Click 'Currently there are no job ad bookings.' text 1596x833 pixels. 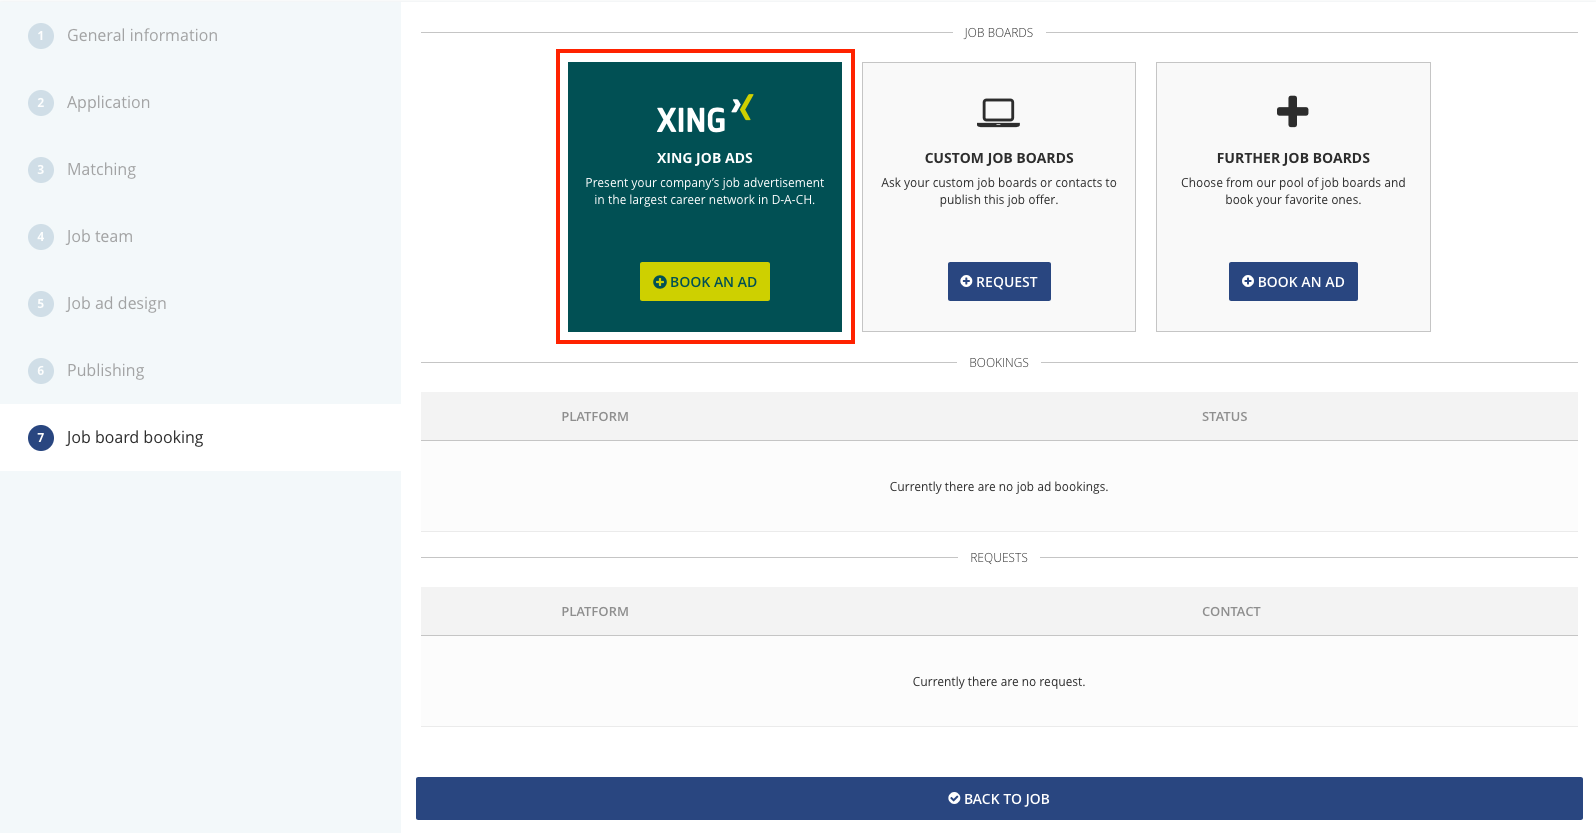coord(999,487)
